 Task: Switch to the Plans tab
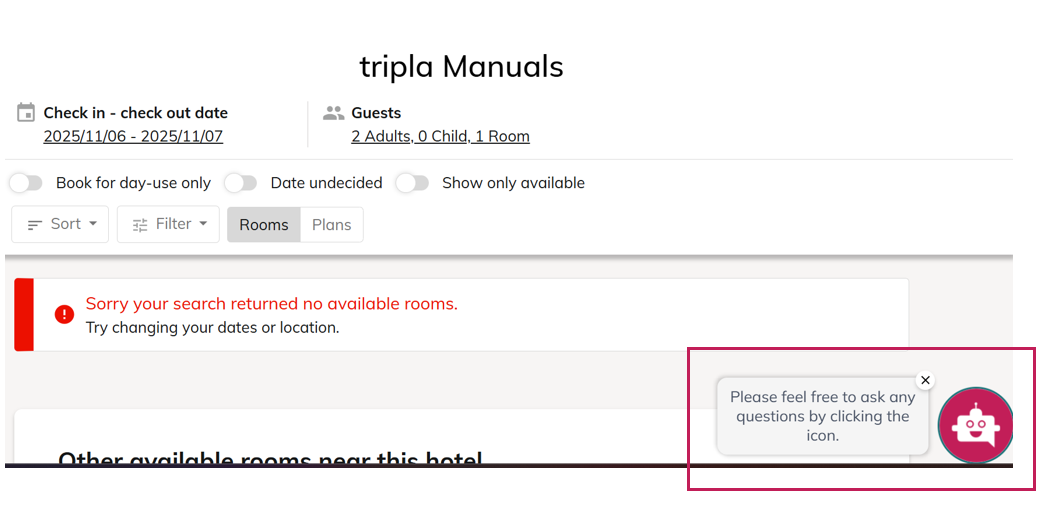tap(332, 225)
